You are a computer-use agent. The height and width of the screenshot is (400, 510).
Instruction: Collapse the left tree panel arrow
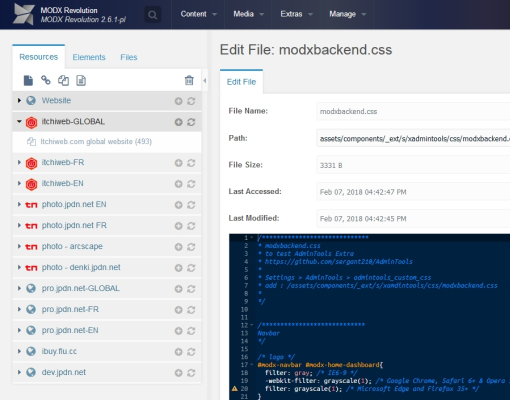tap(205, 80)
